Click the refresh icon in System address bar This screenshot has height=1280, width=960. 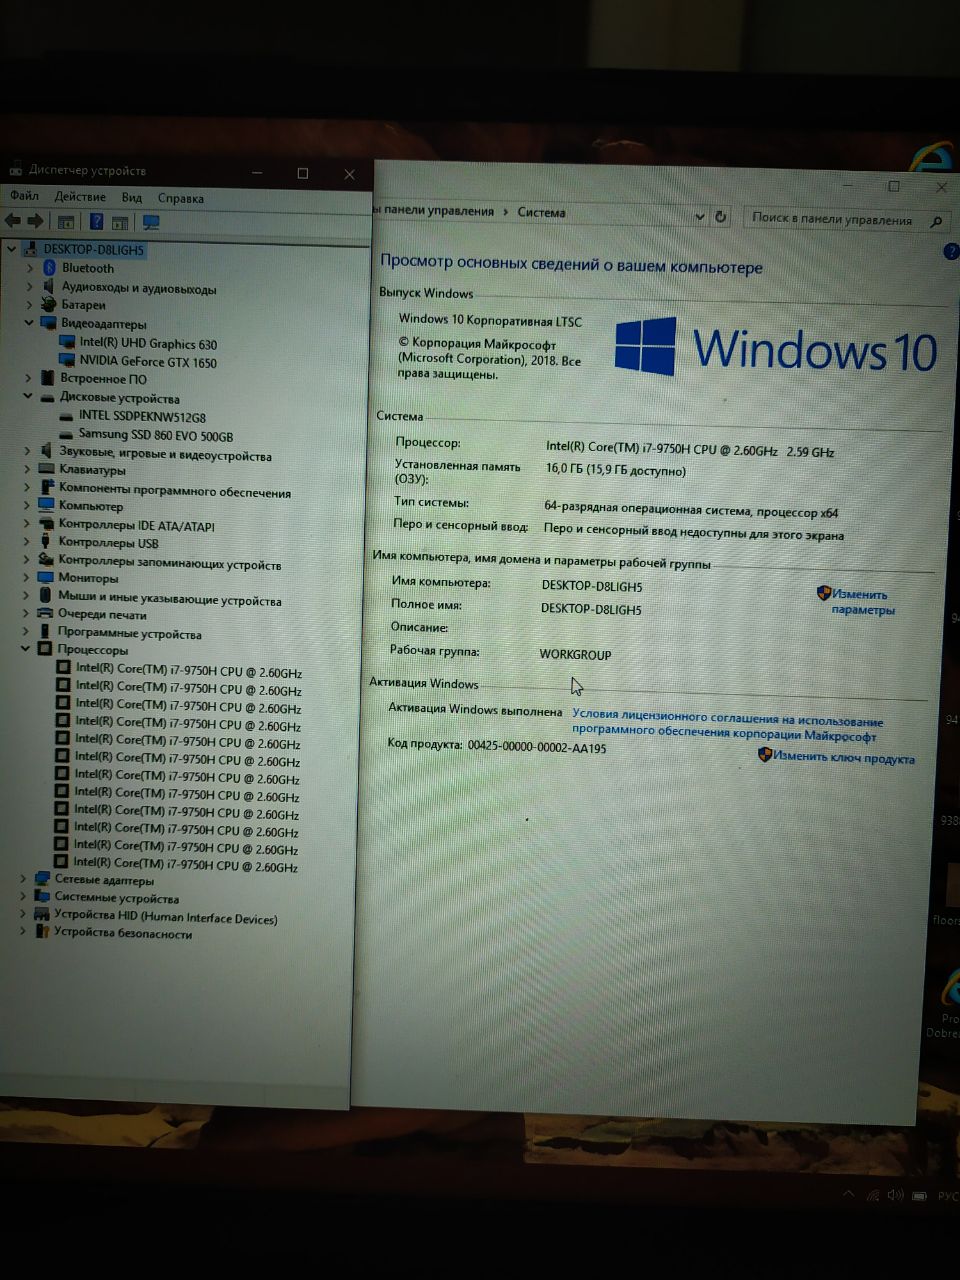tap(721, 216)
